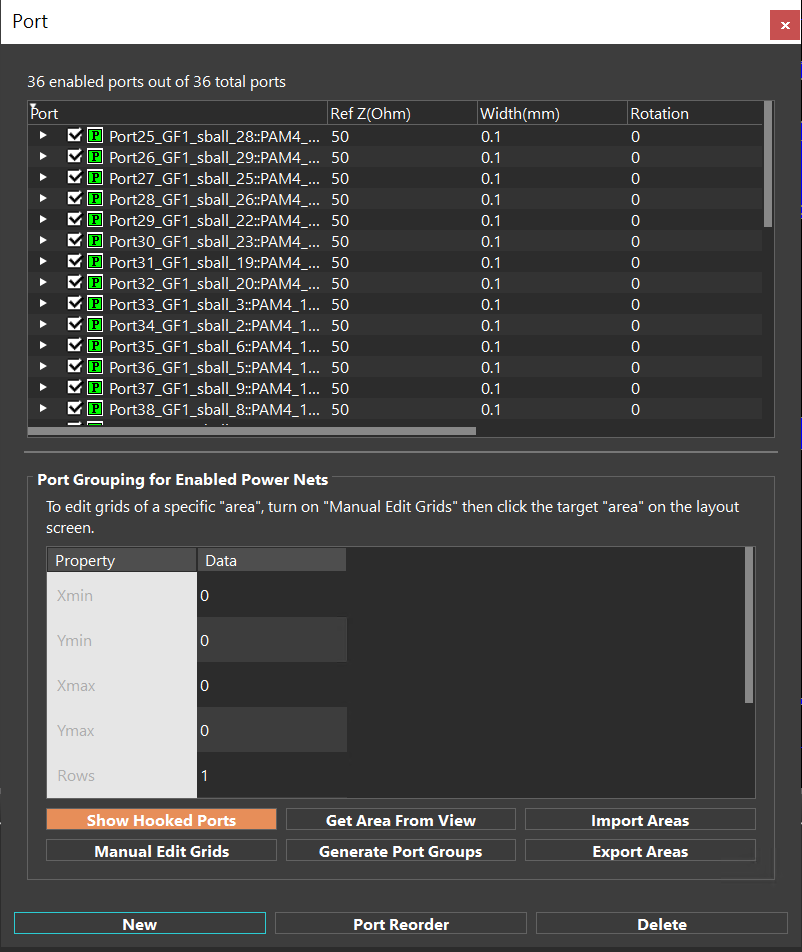Expand the Port31_GF1_sball_19 row arrow

pos(43,261)
